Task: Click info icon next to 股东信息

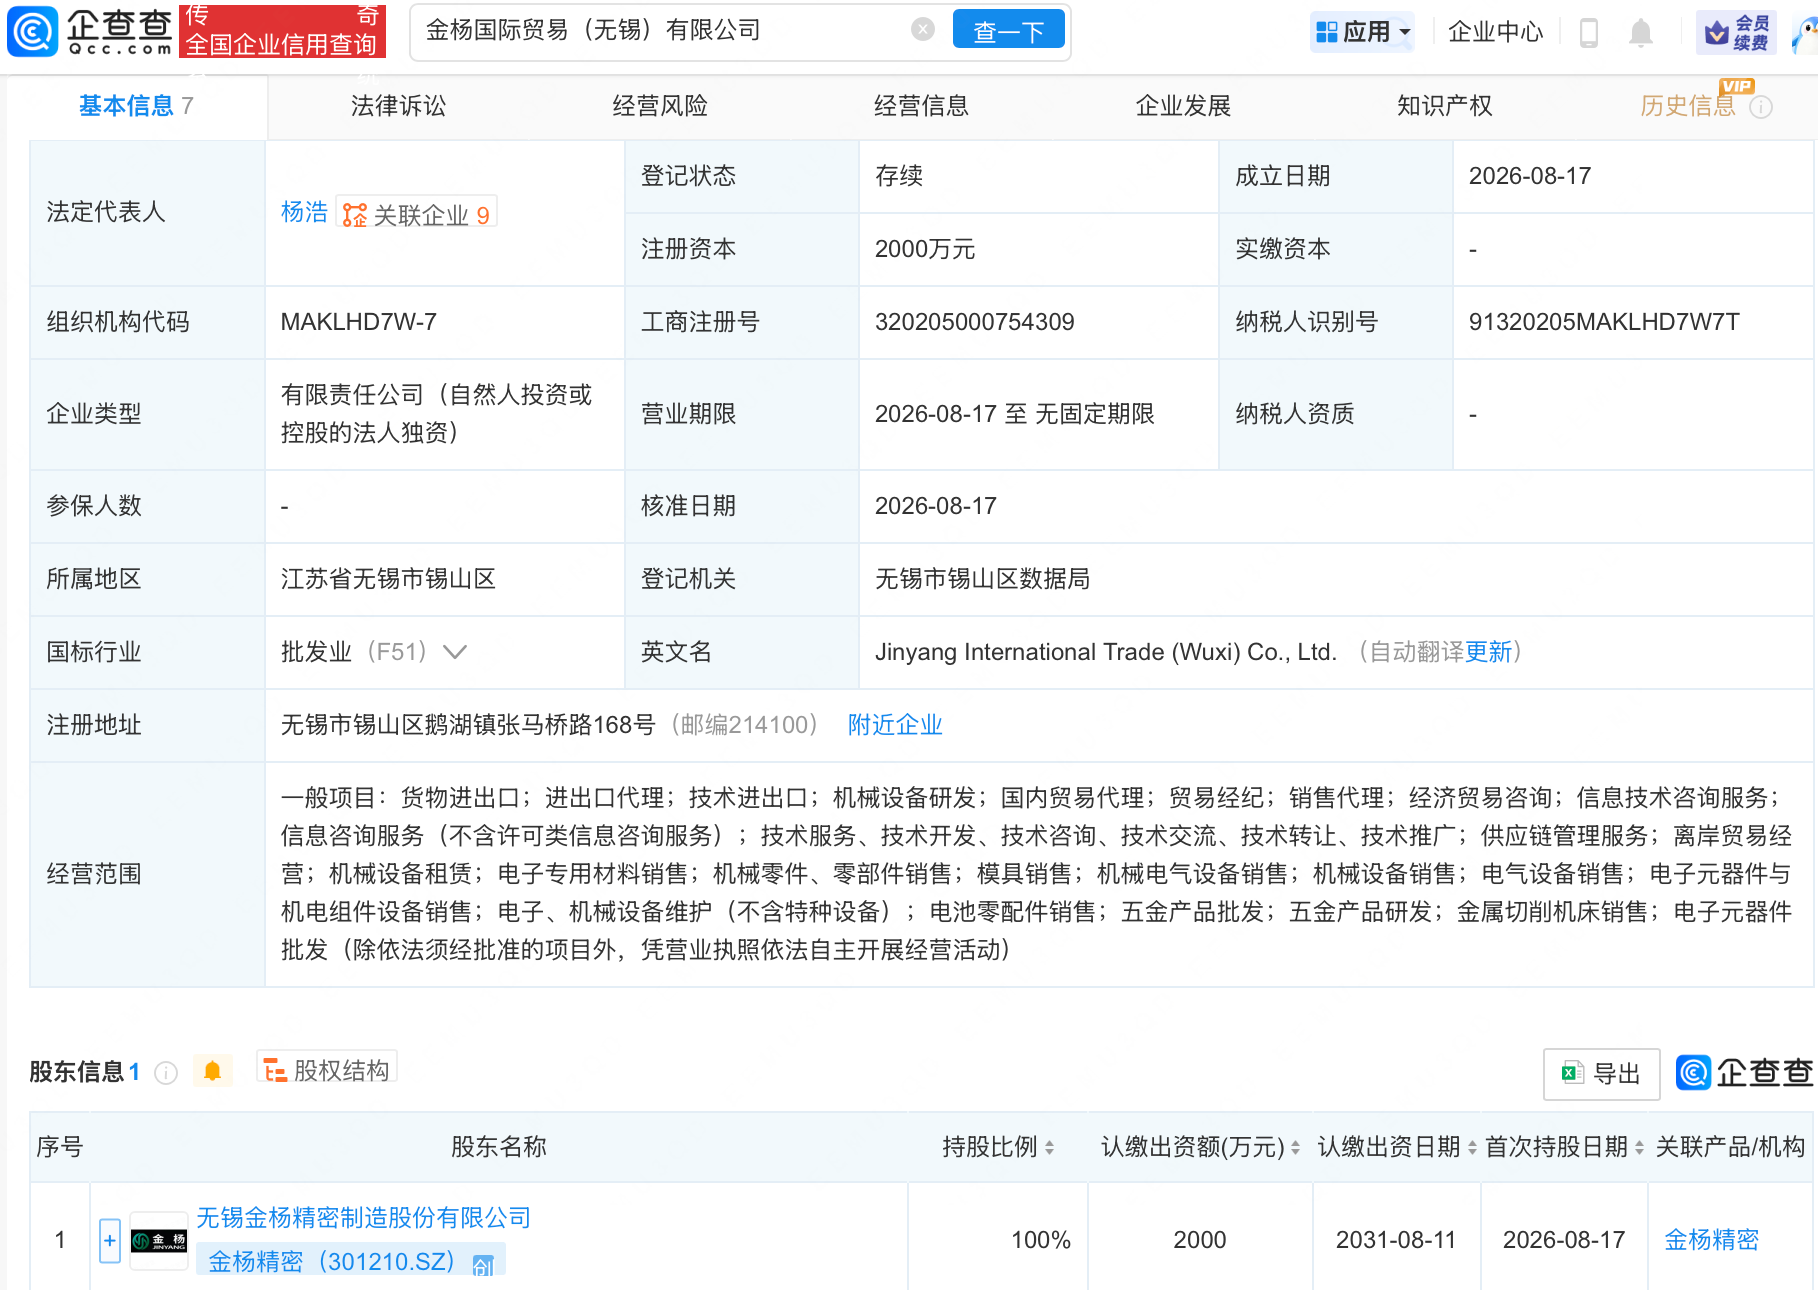Action: (x=166, y=1072)
